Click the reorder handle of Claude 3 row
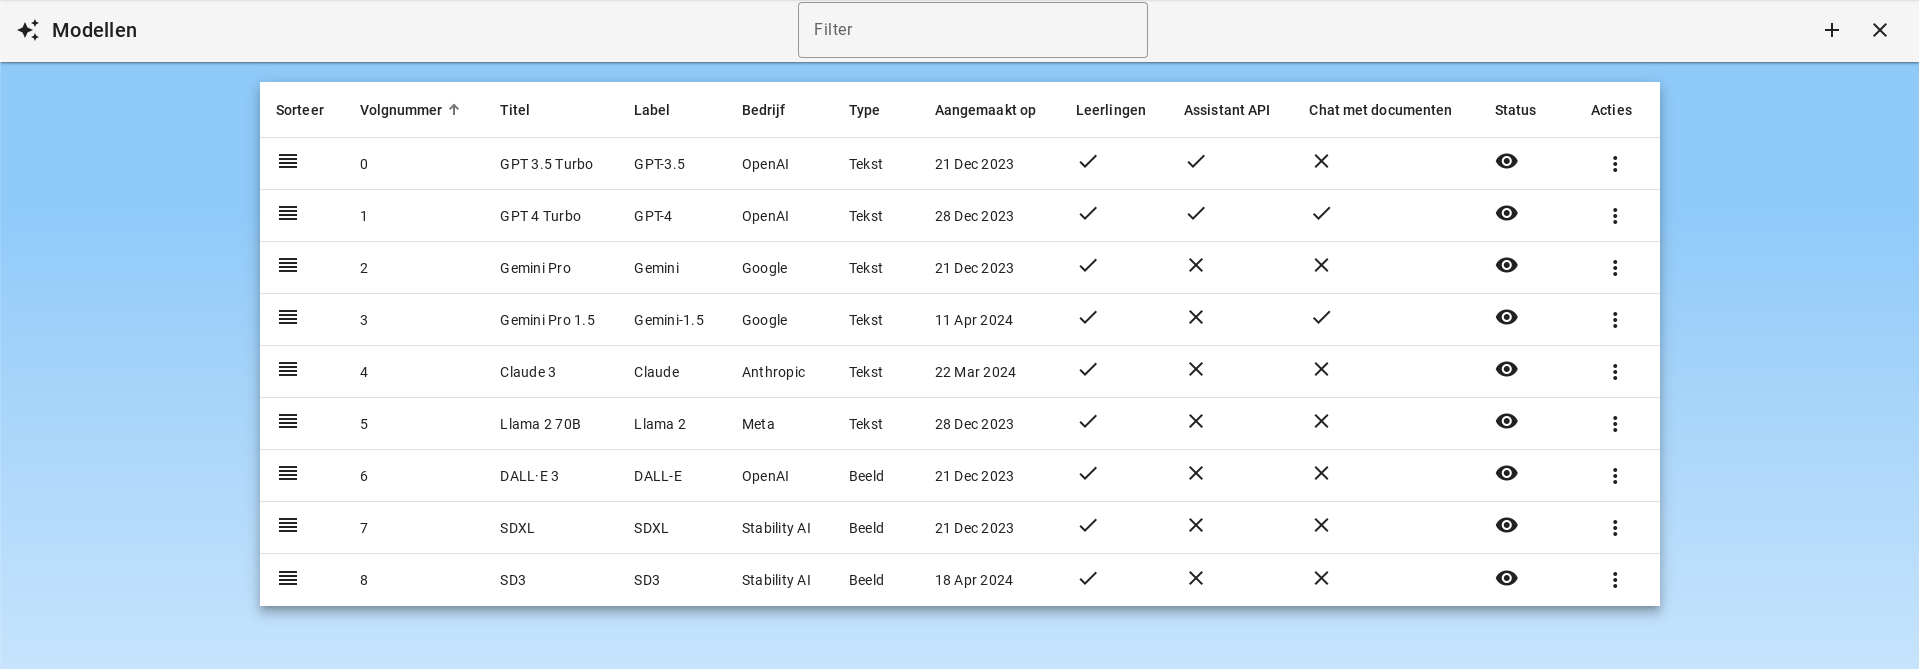The height and width of the screenshot is (669, 1919). pos(288,370)
